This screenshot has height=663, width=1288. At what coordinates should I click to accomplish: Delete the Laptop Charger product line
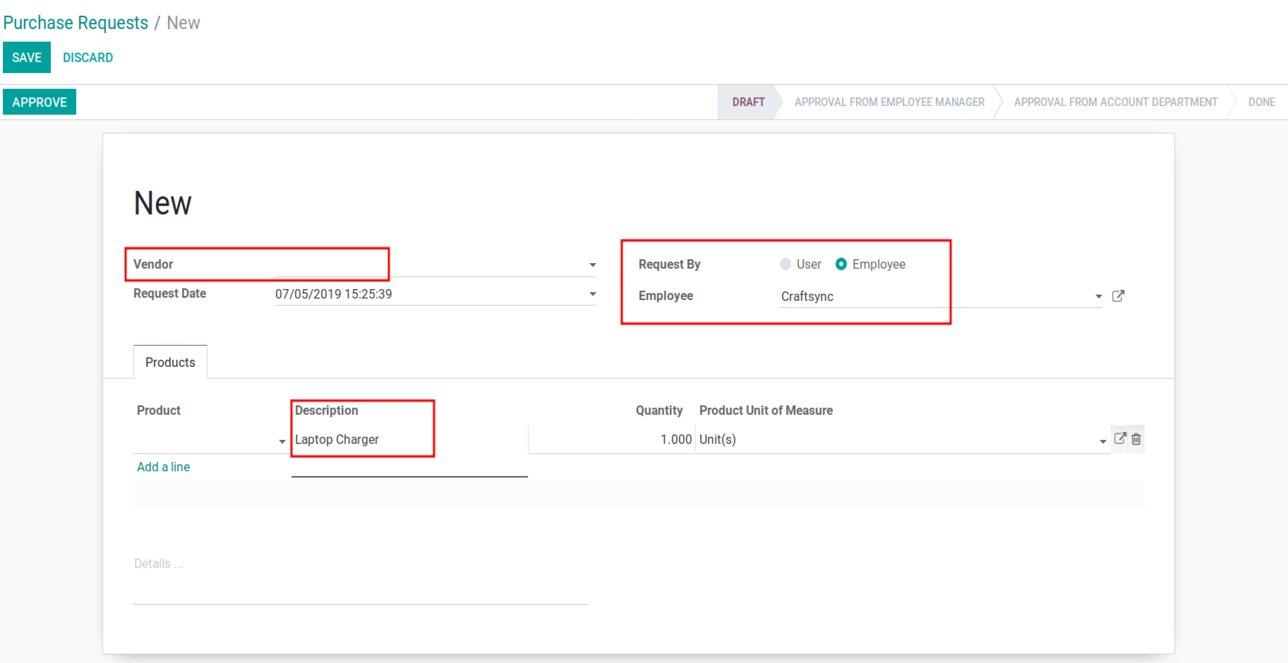pyautogui.click(x=1136, y=439)
